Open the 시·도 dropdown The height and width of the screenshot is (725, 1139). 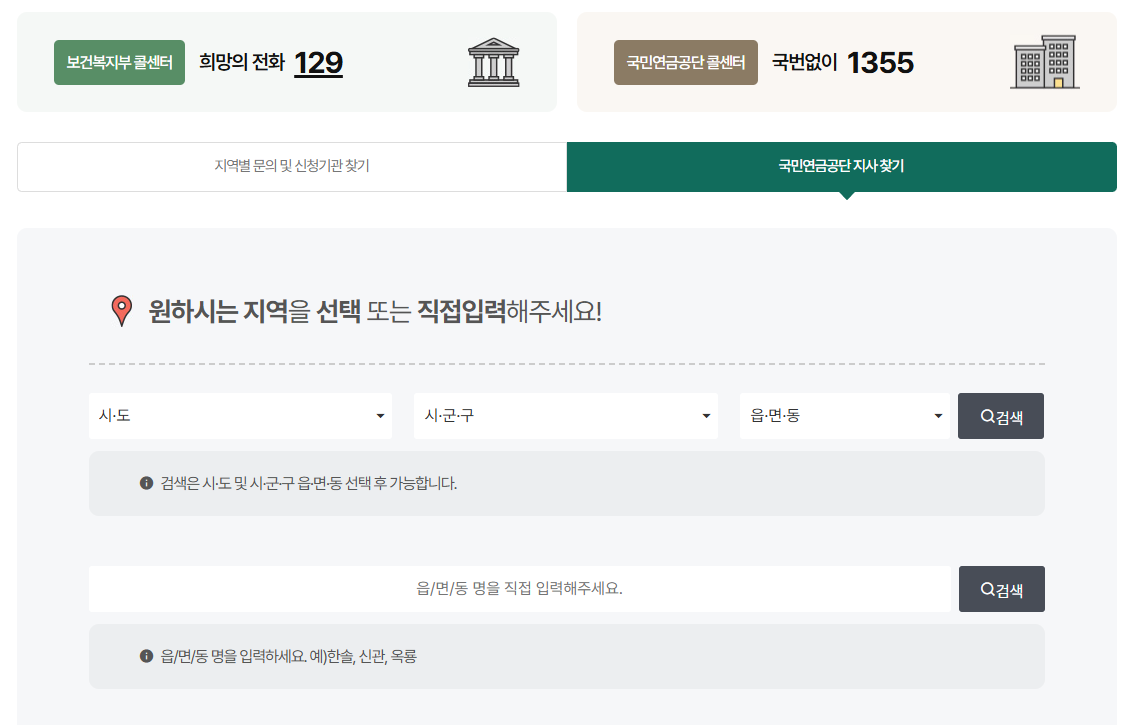240,415
